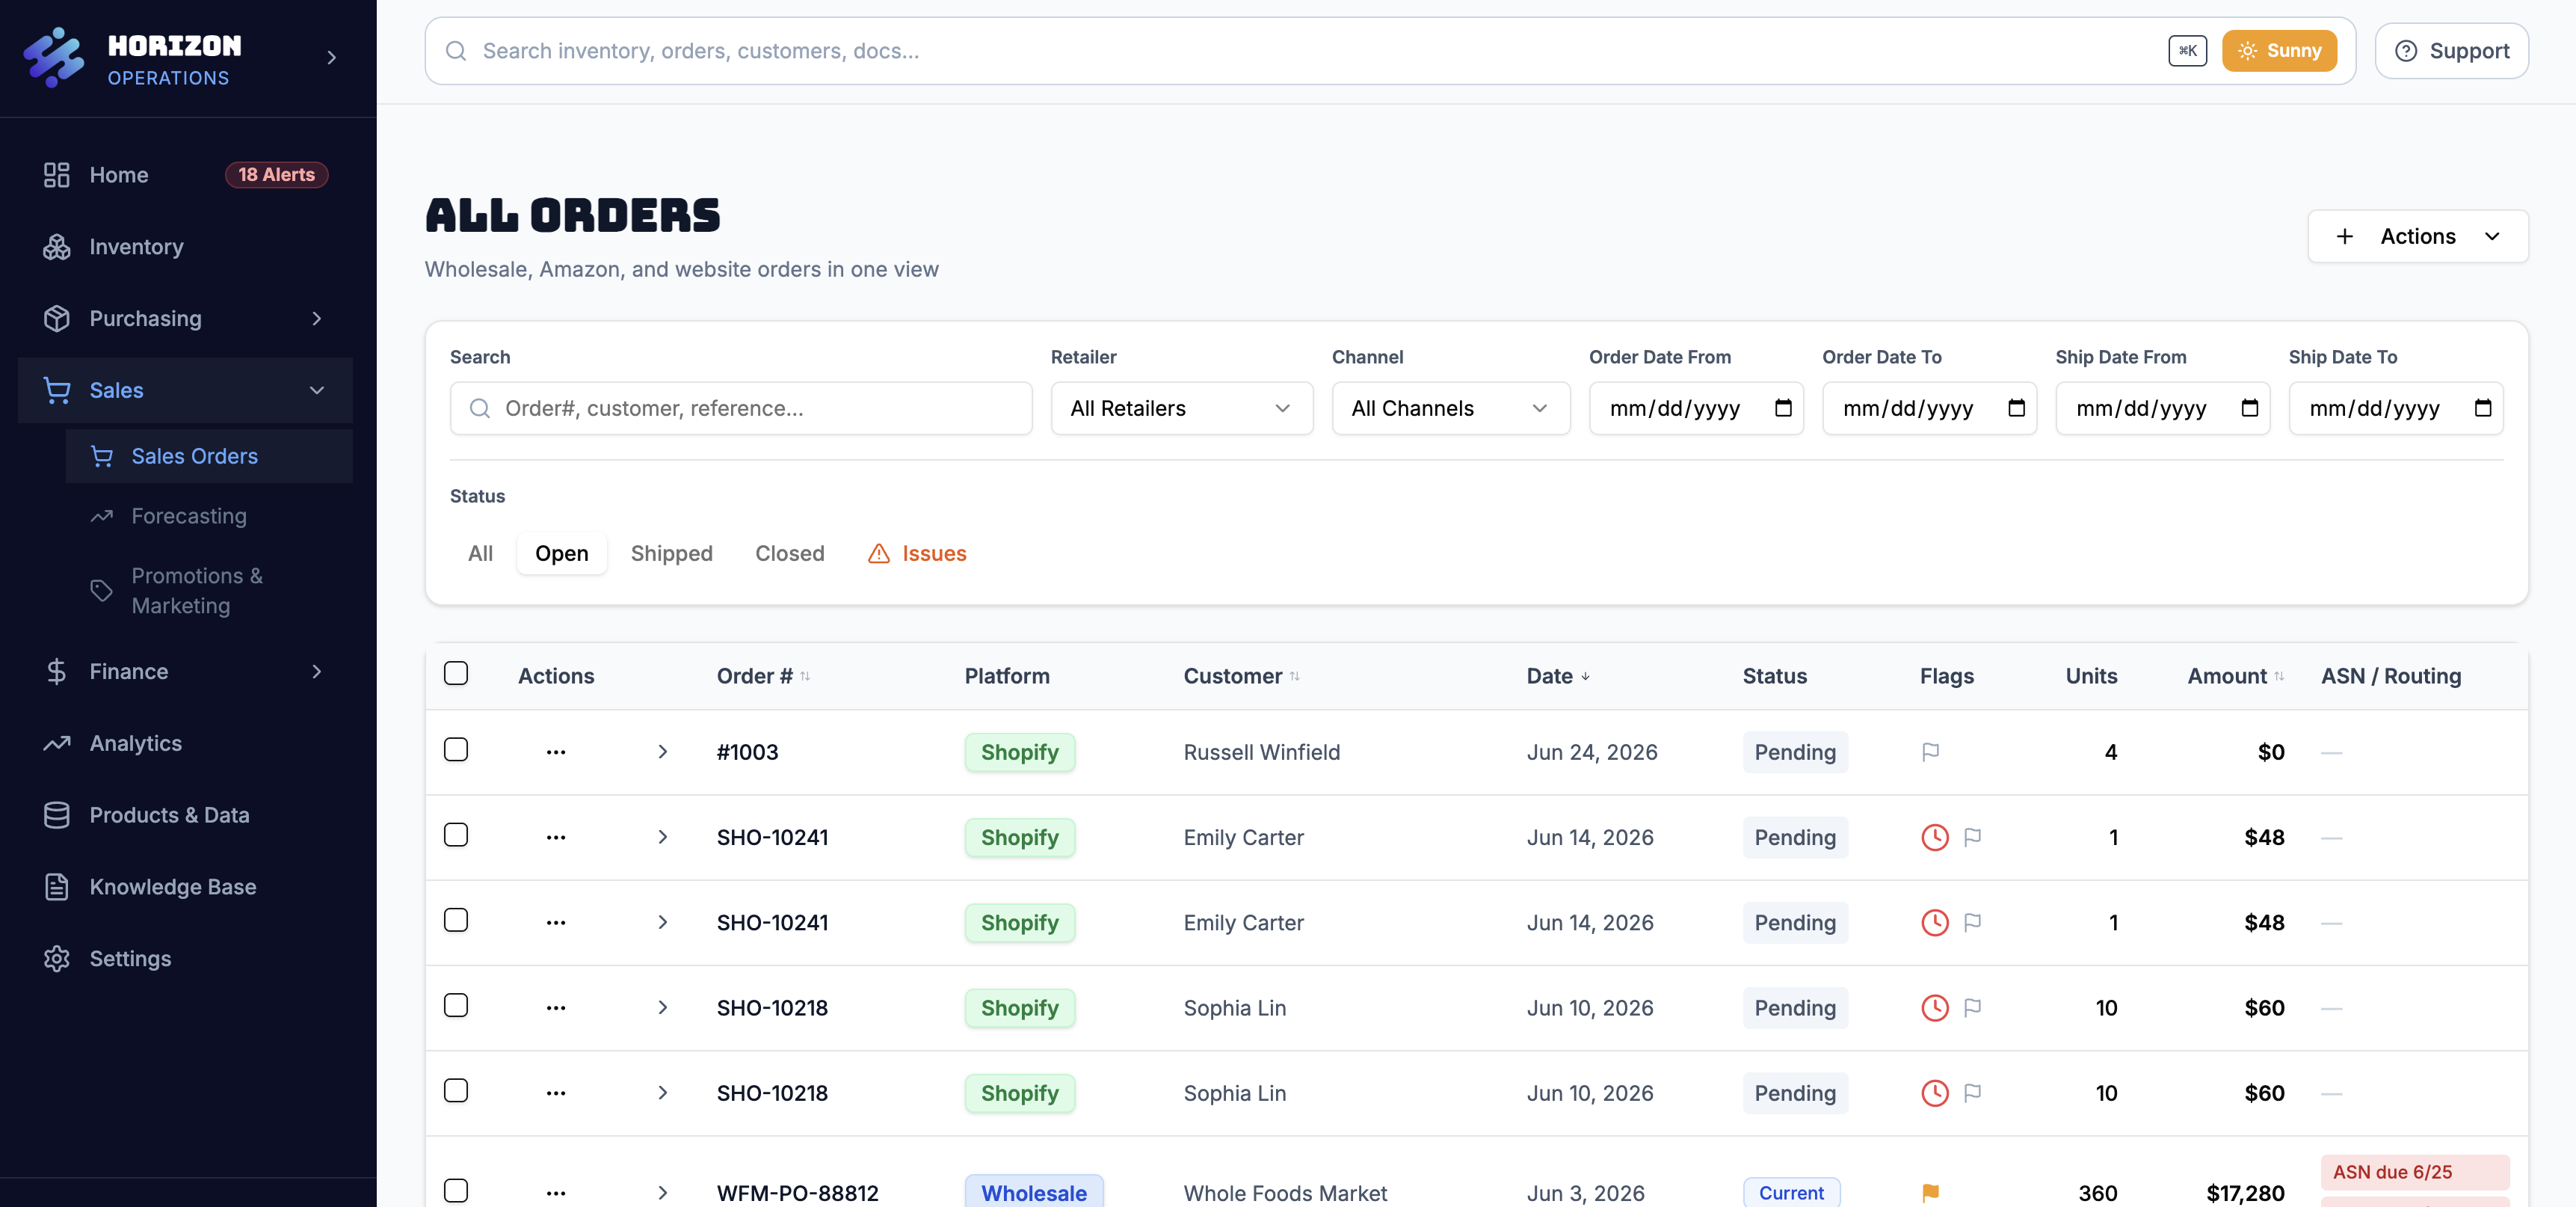Click the 18 Alerts badge
This screenshot has height=1207, width=2576.
pos(276,175)
